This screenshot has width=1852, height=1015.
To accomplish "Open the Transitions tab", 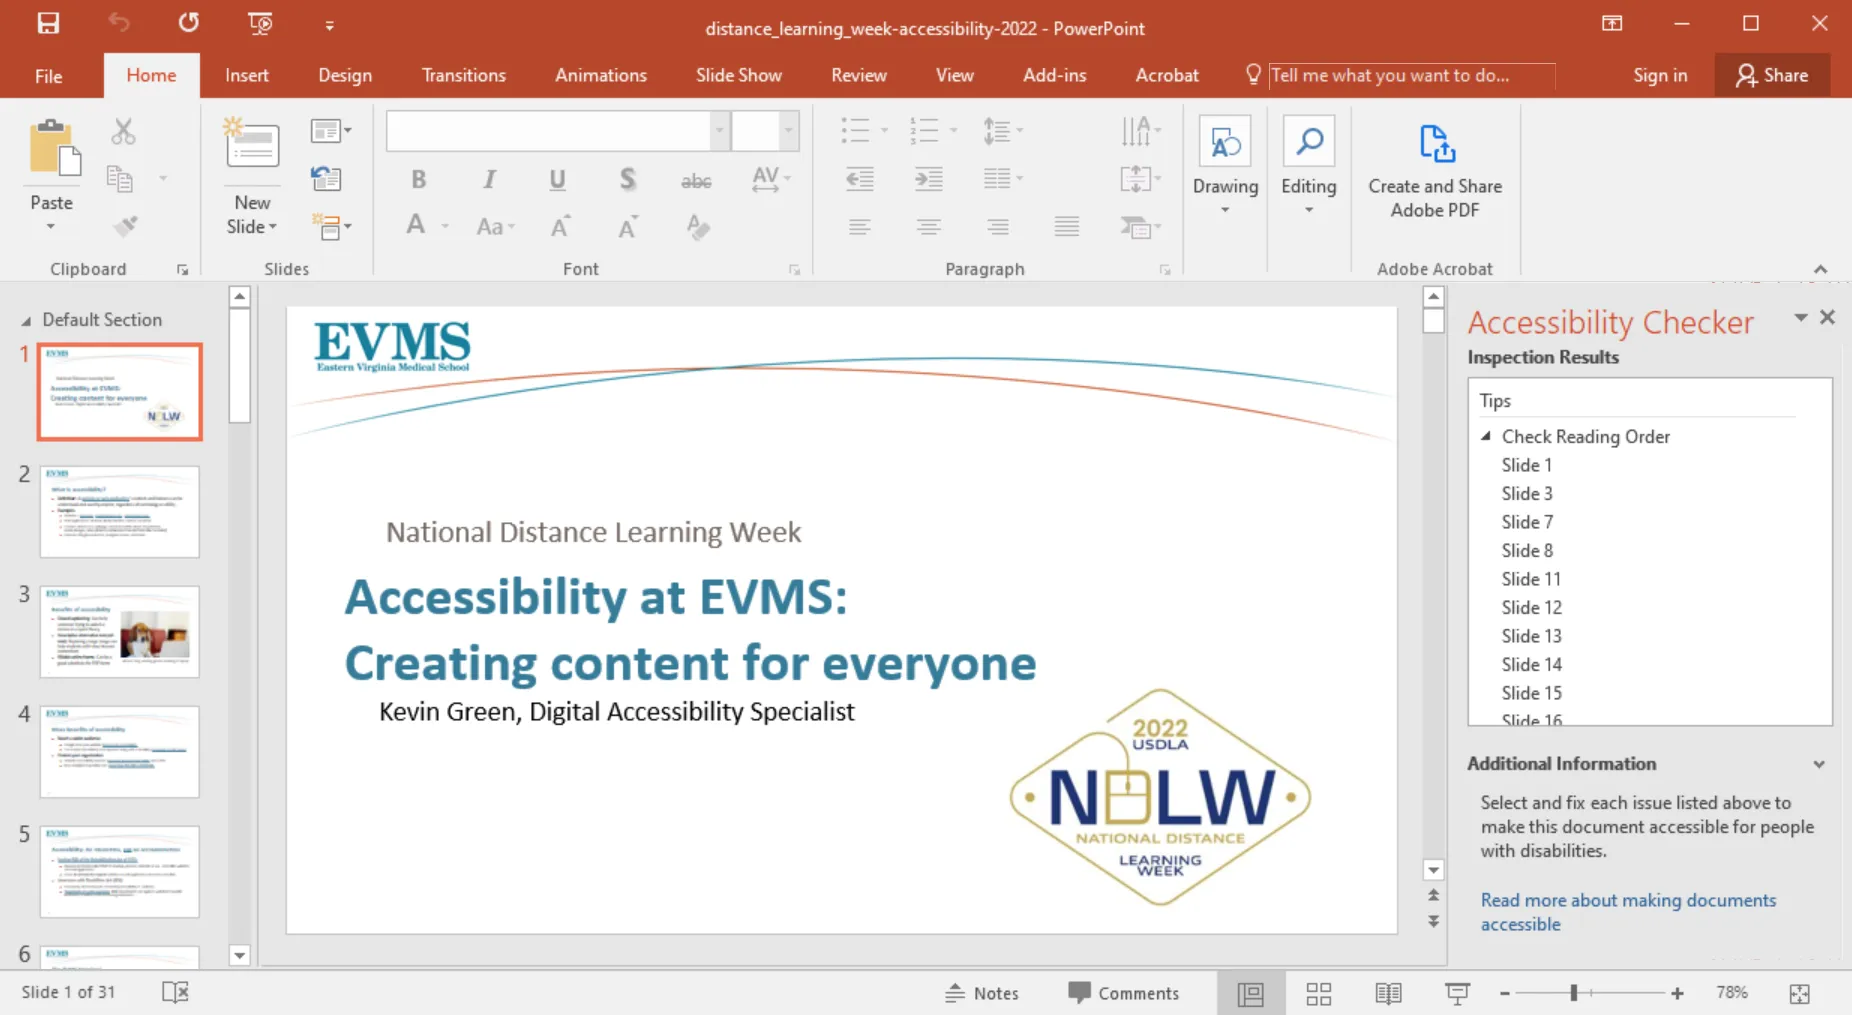I will 464,75.
